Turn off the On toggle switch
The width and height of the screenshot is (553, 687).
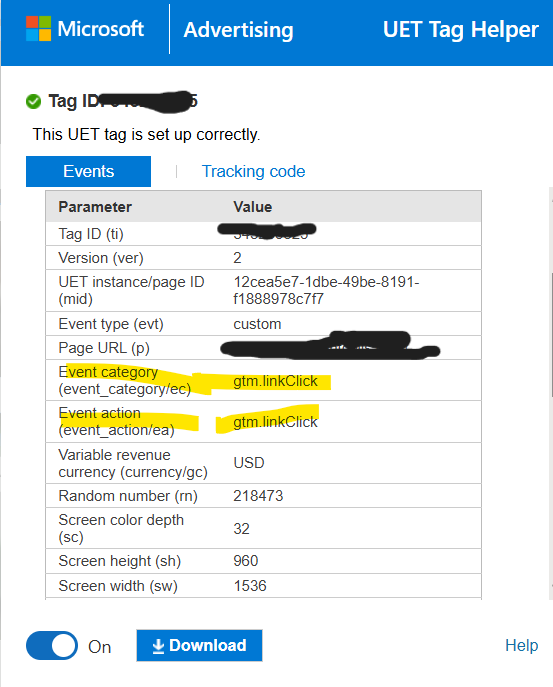tap(52, 646)
